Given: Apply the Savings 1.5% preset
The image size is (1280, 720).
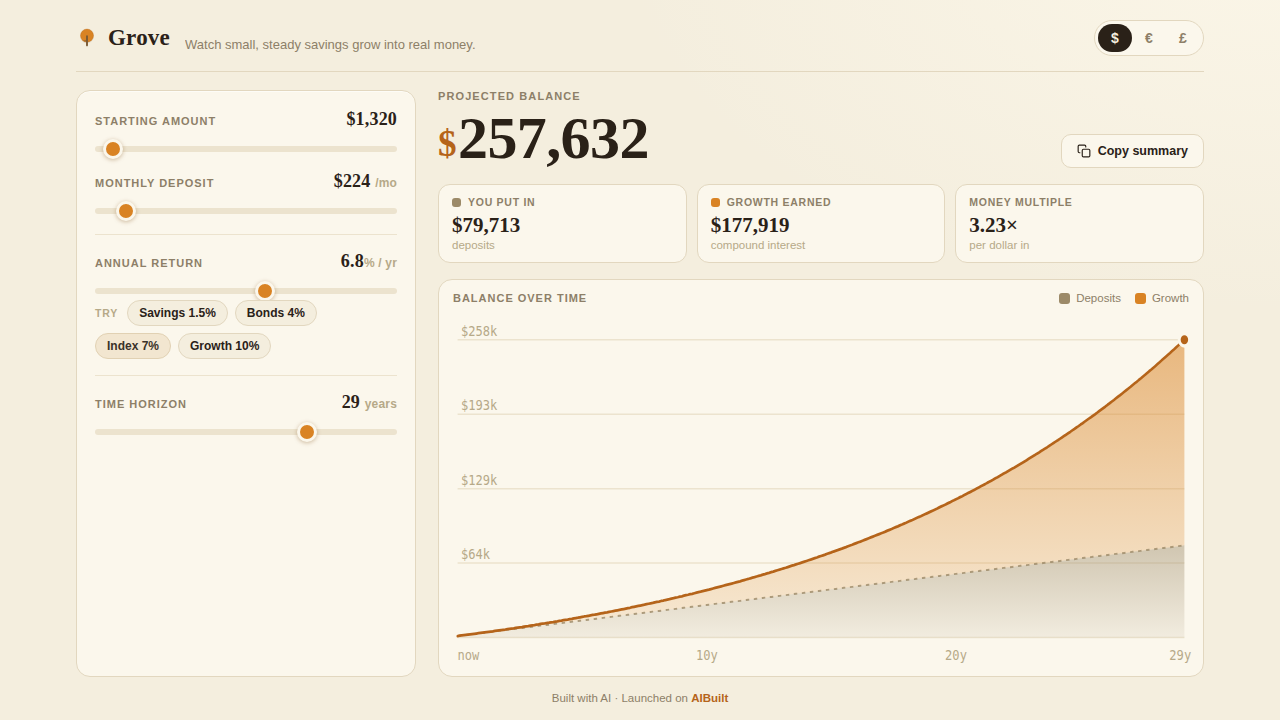Looking at the screenshot, I should point(178,313).
